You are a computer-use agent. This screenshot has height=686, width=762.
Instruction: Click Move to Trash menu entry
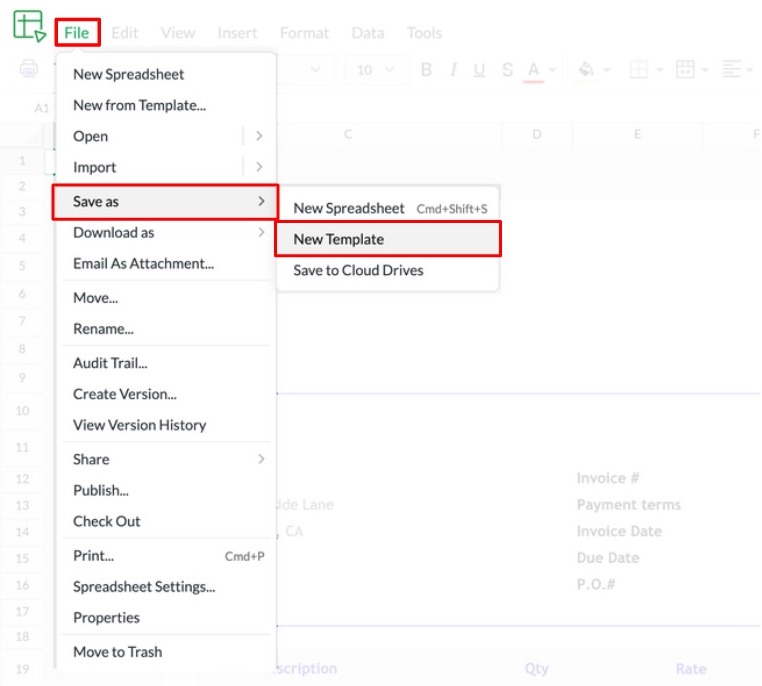point(117,652)
